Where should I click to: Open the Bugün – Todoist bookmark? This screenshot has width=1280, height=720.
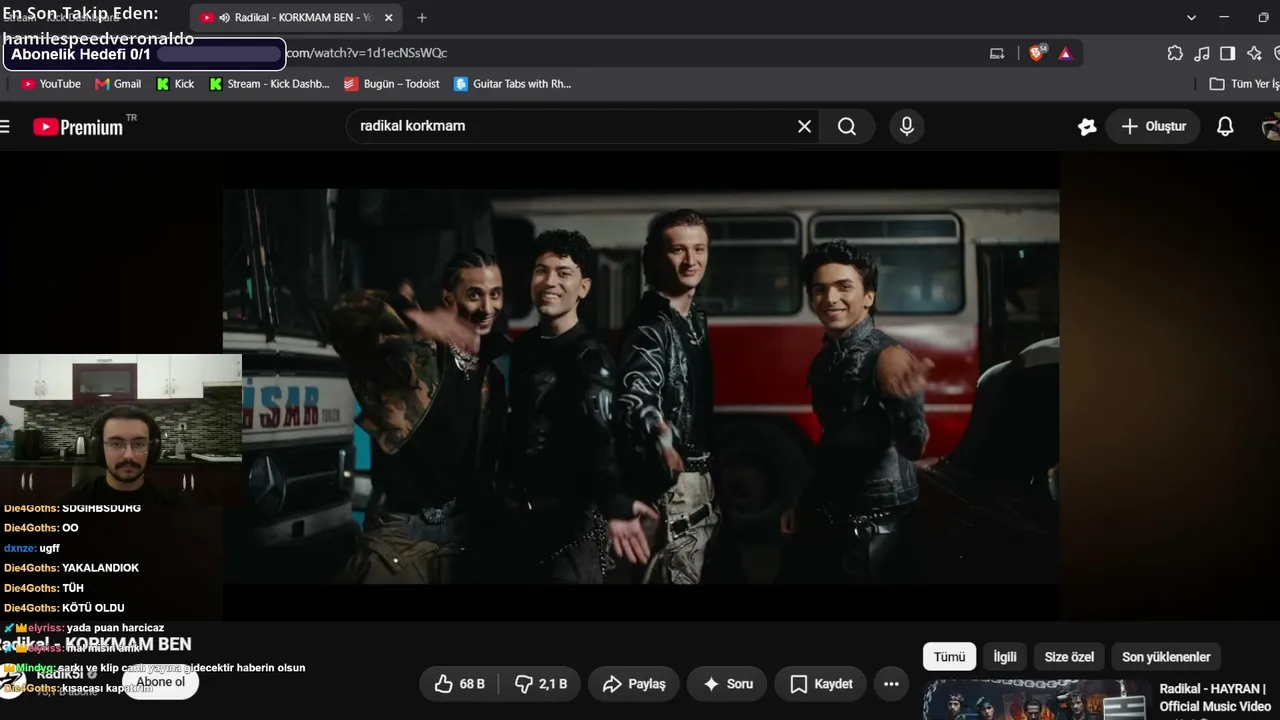pos(392,84)
